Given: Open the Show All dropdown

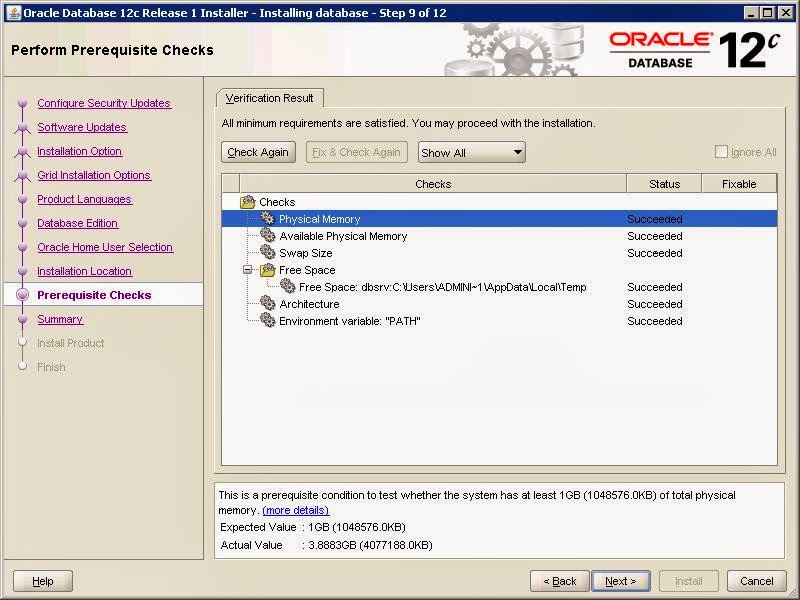Looking at the screenshot, I should 471,153.
